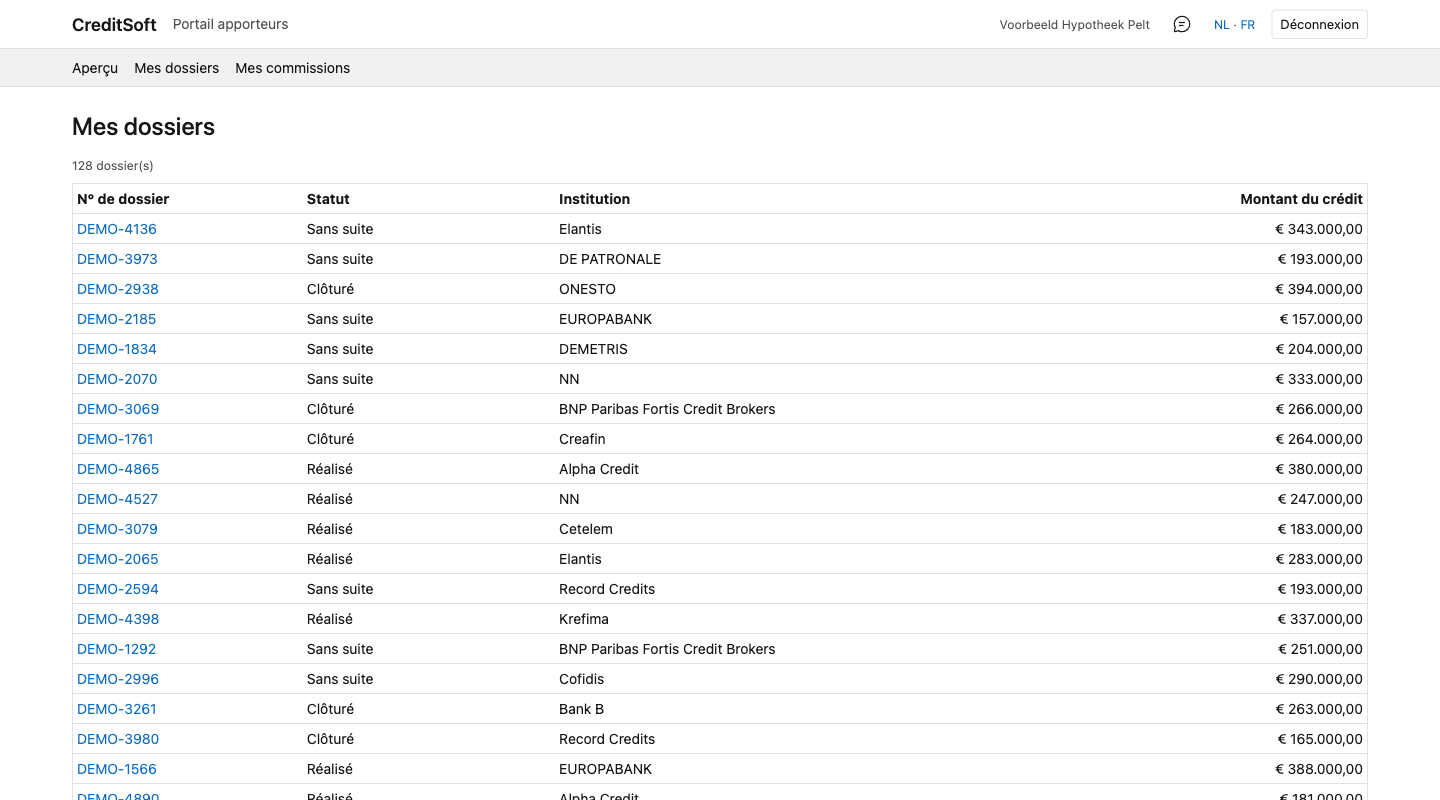Open dossier DEMO-2594
Viewport: 1440px width, 800px height.
coord(118,589)
